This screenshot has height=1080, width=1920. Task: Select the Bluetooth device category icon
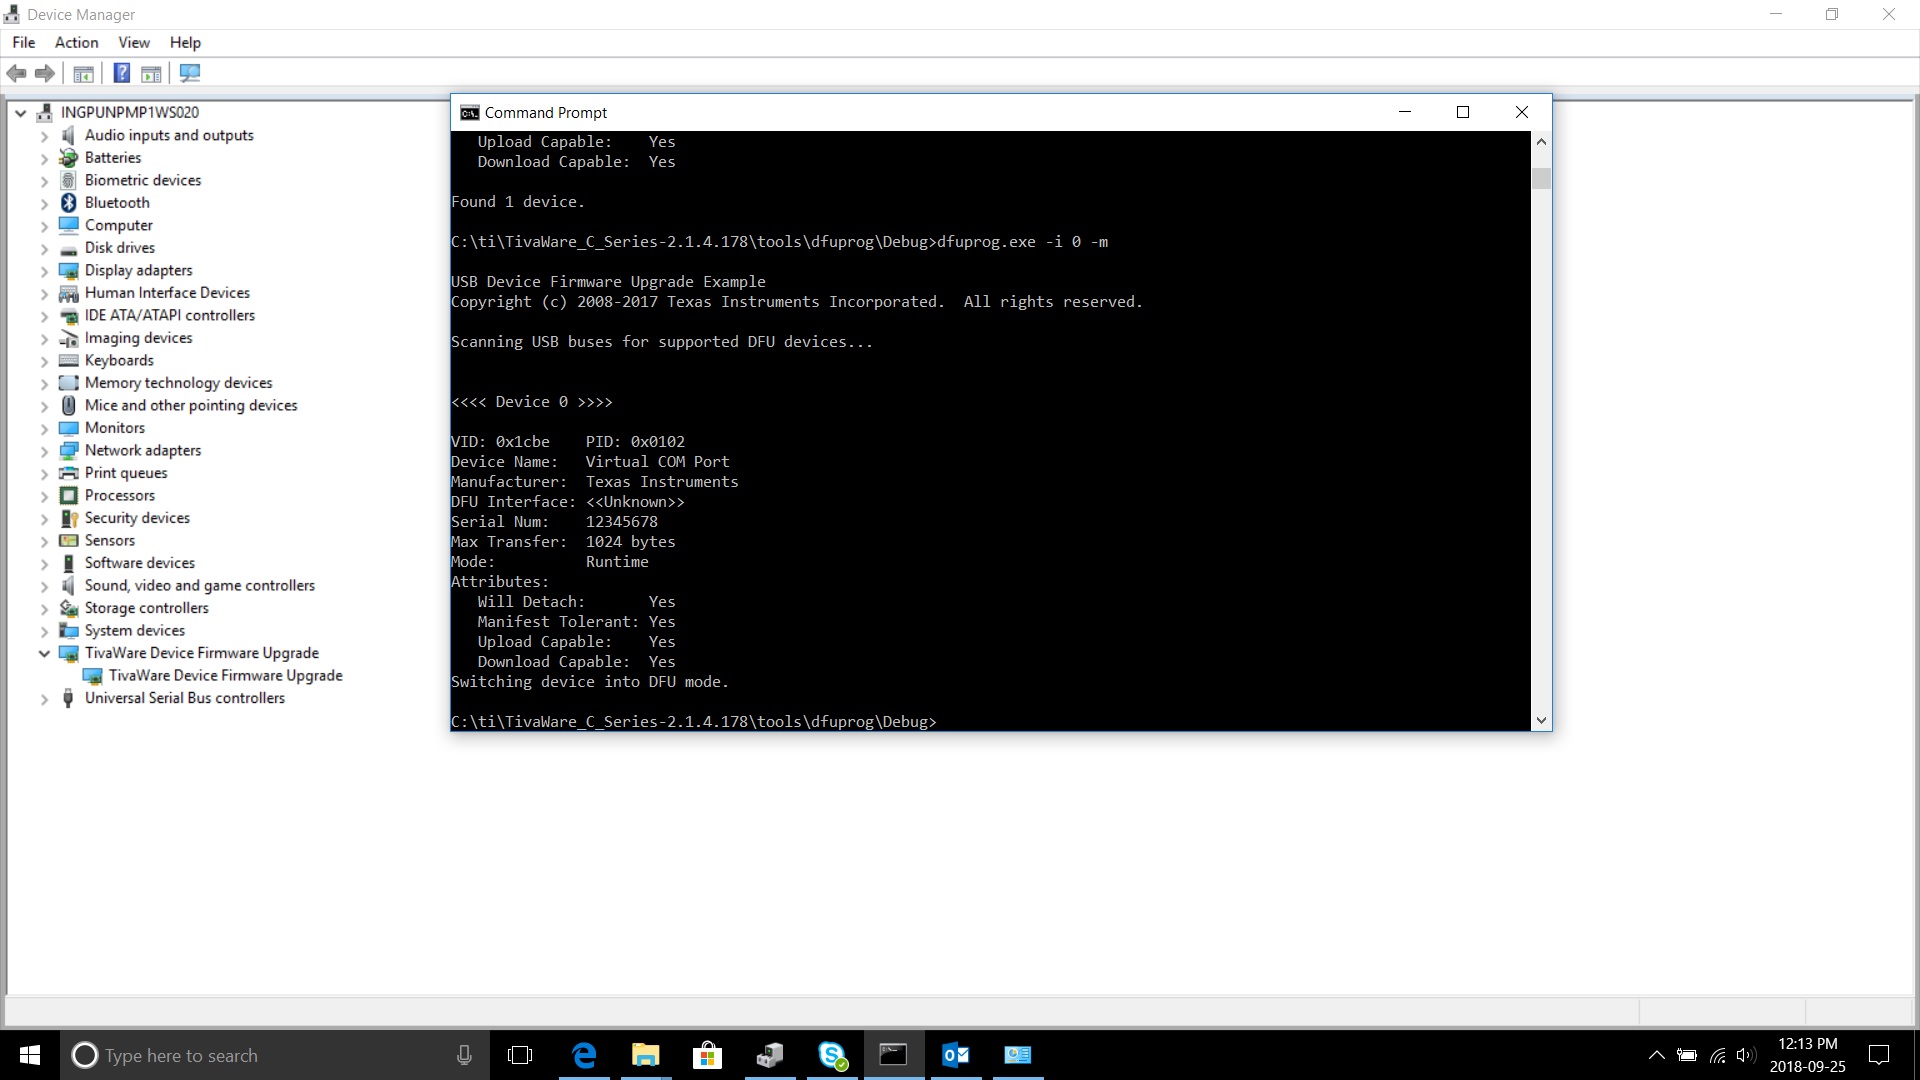(x=68, y=203)
